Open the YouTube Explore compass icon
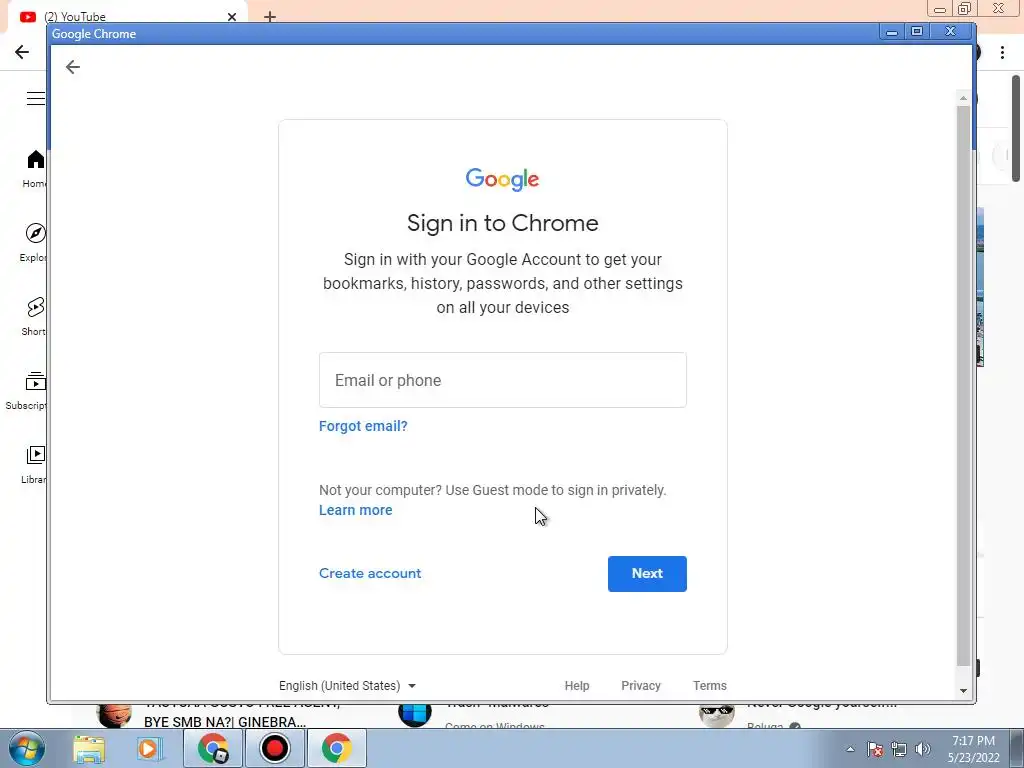This screenshot has height=768, width=1024. tap(35, 233)
